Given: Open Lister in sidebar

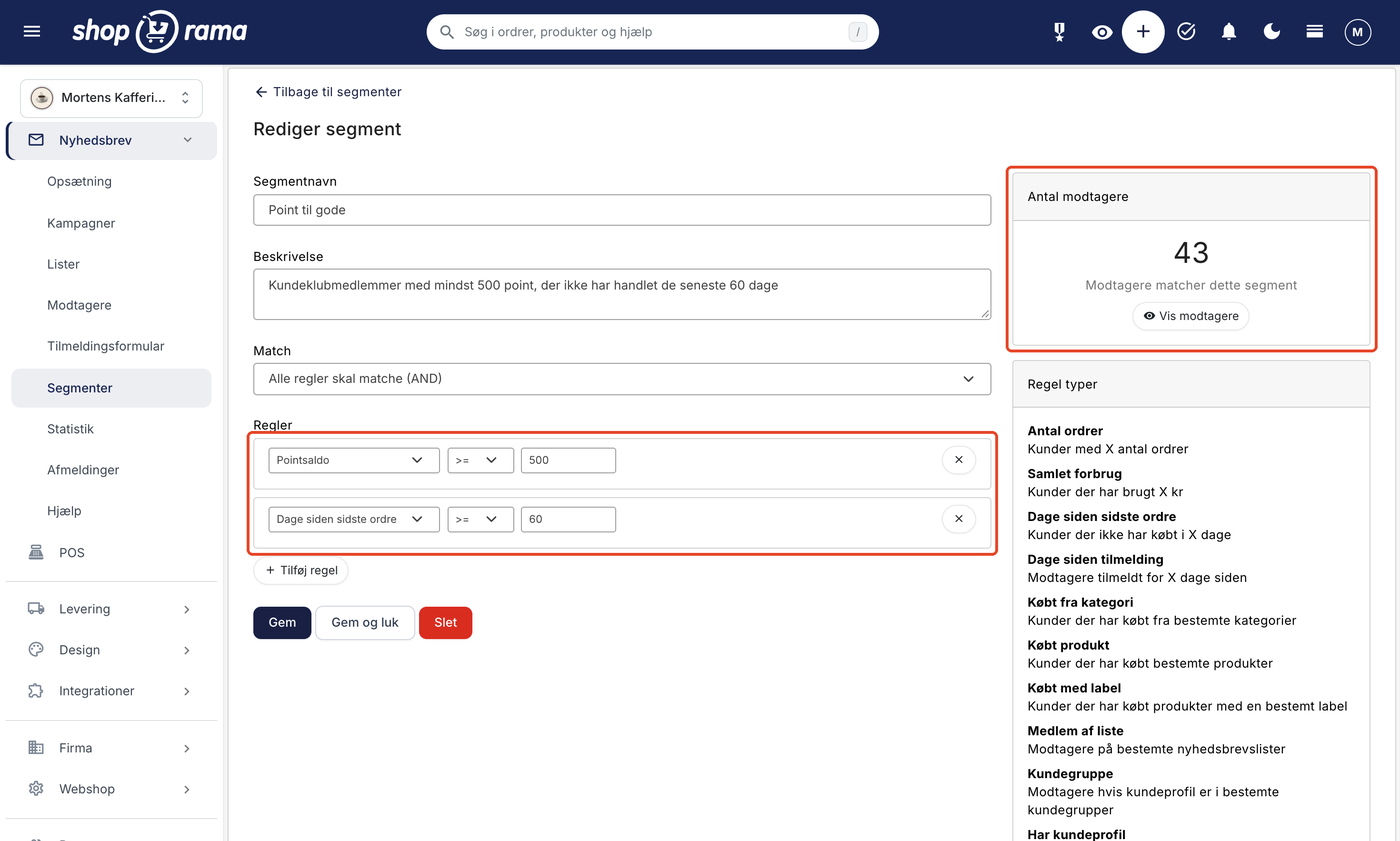Looking at the screenshot, I should pos(63,264).
